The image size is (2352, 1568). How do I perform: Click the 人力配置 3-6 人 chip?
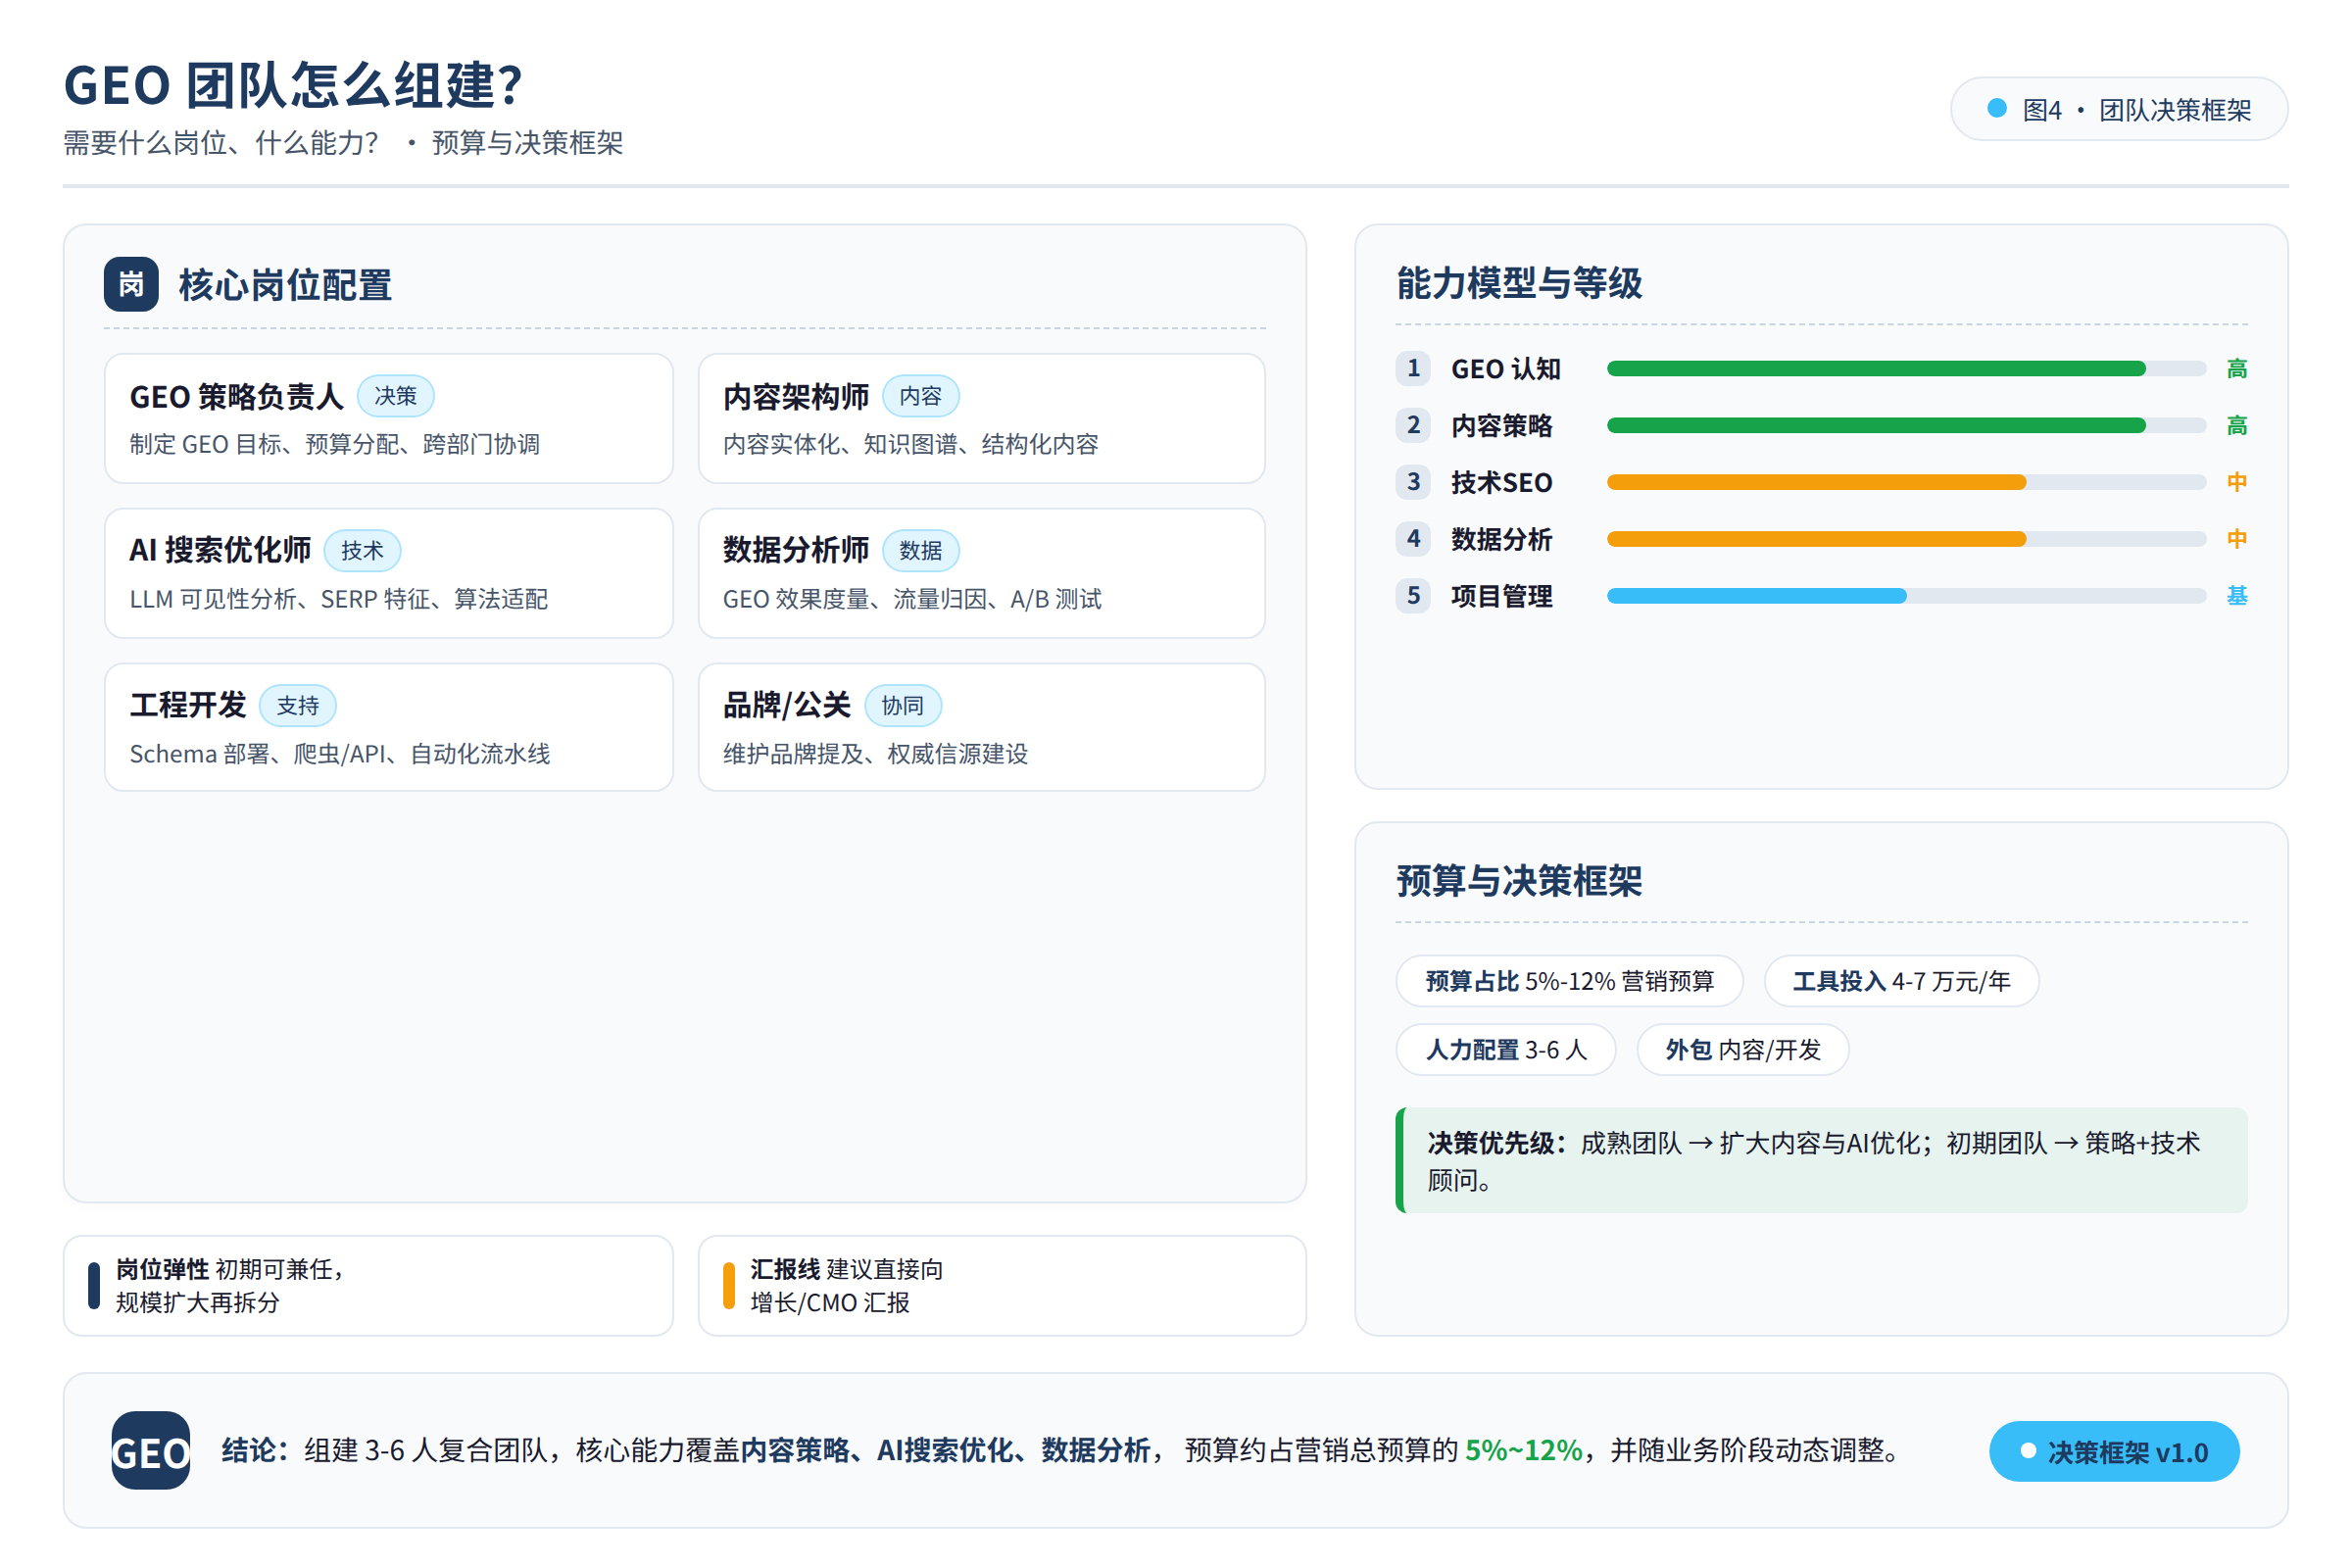(x=1506, y=1050)
